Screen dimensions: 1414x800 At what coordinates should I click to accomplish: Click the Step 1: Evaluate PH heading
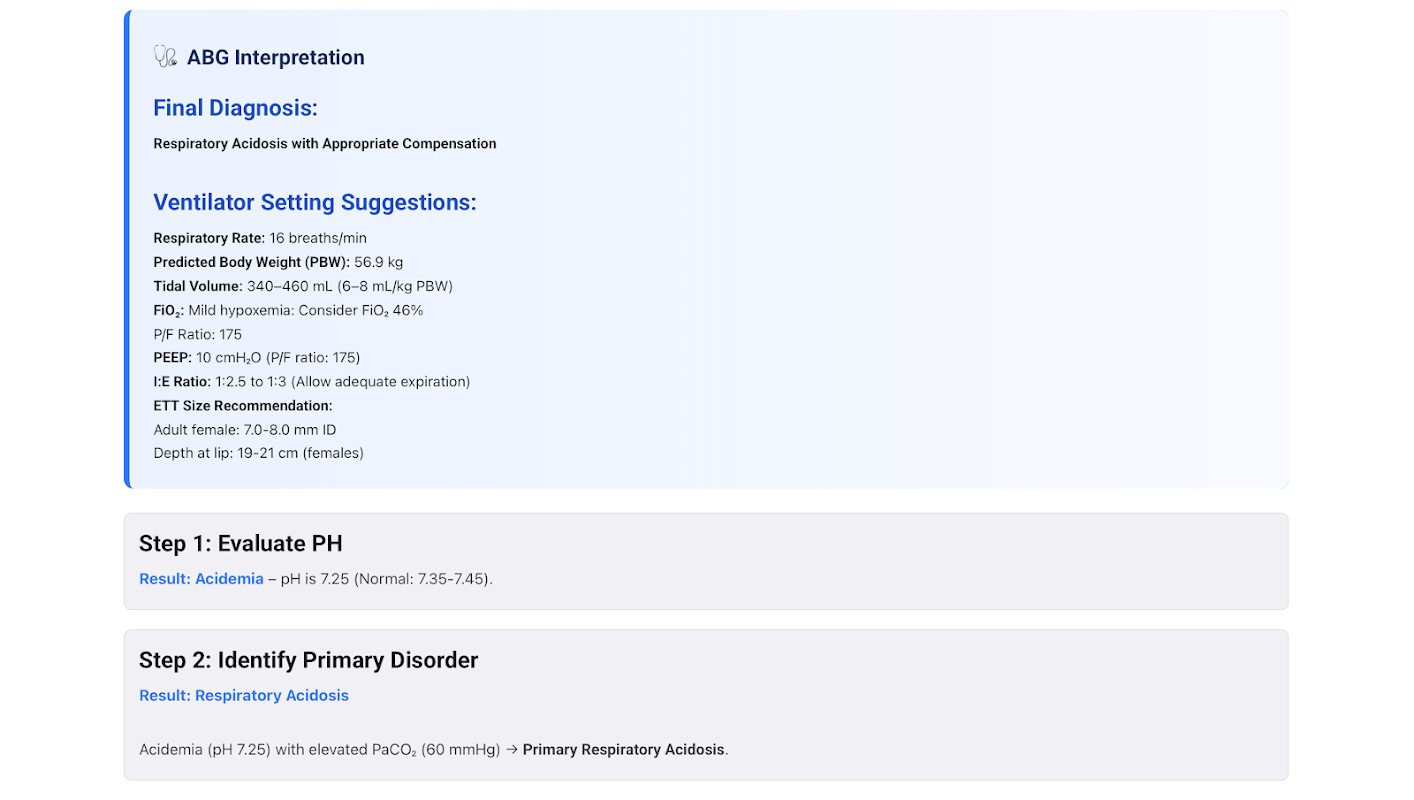click(x=241, y=544)
